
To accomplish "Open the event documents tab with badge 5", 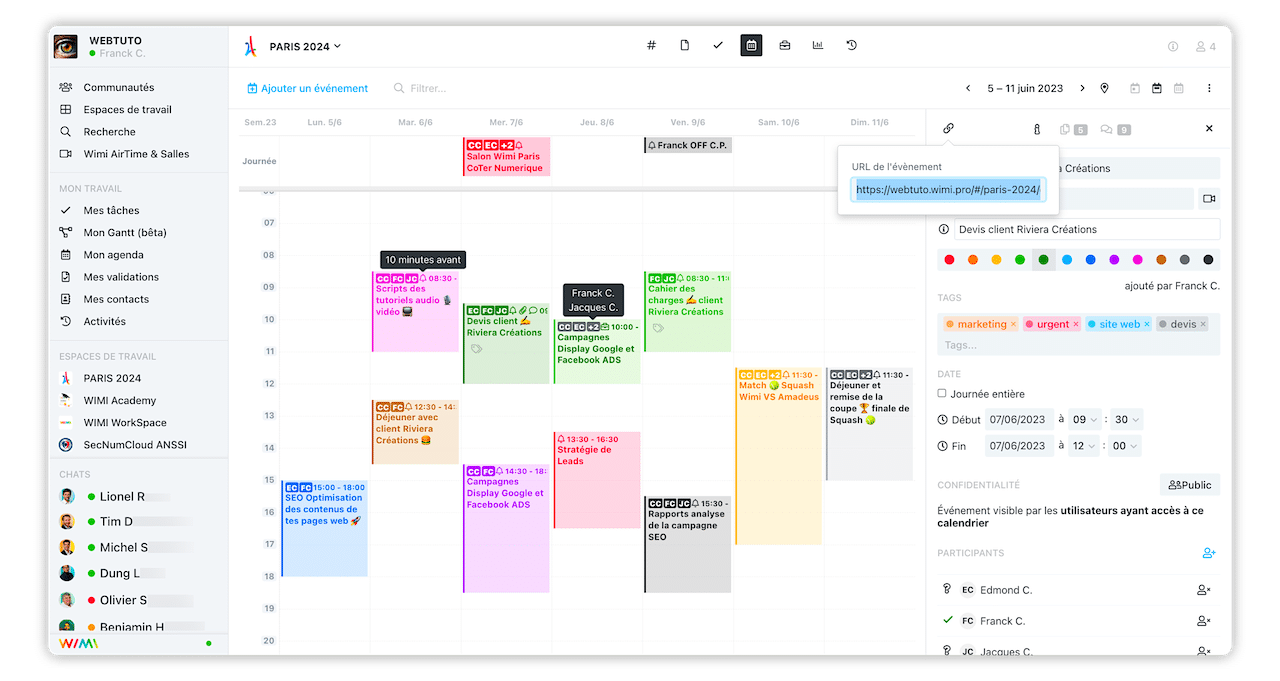I will (1073, 129).
